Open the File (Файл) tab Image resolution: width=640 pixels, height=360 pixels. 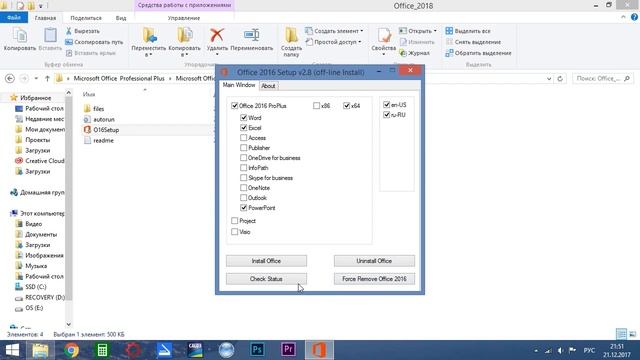point(14,18)
